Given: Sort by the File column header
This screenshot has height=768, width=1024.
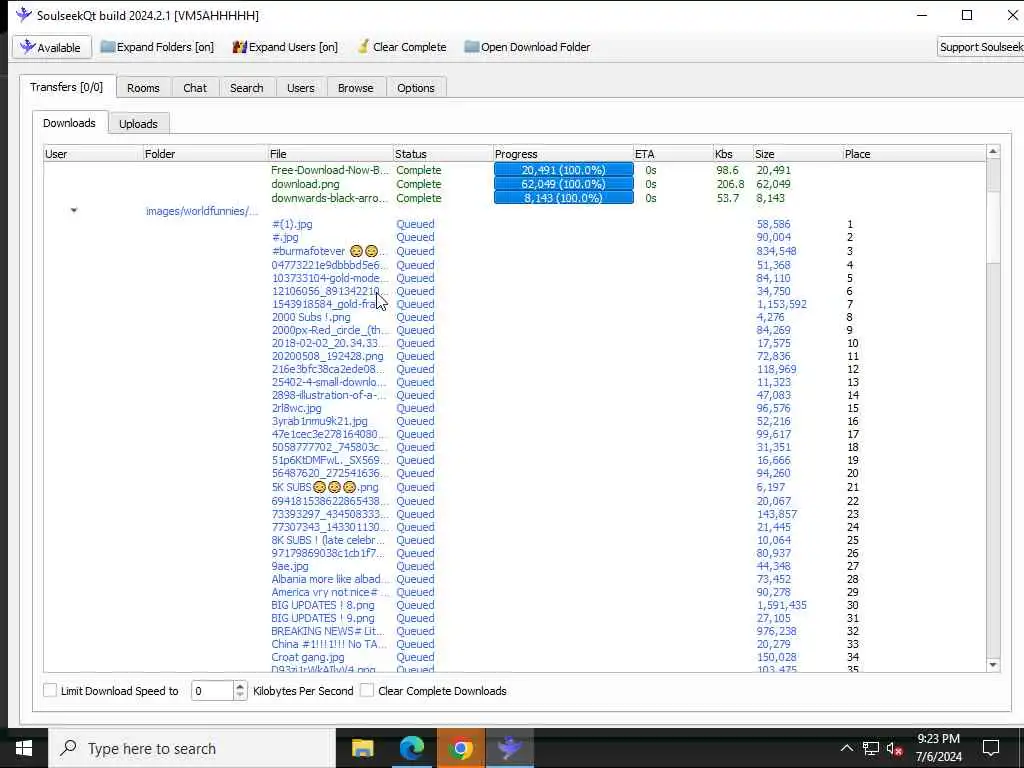Looking at the screenshot, I should tap(330, 154).
